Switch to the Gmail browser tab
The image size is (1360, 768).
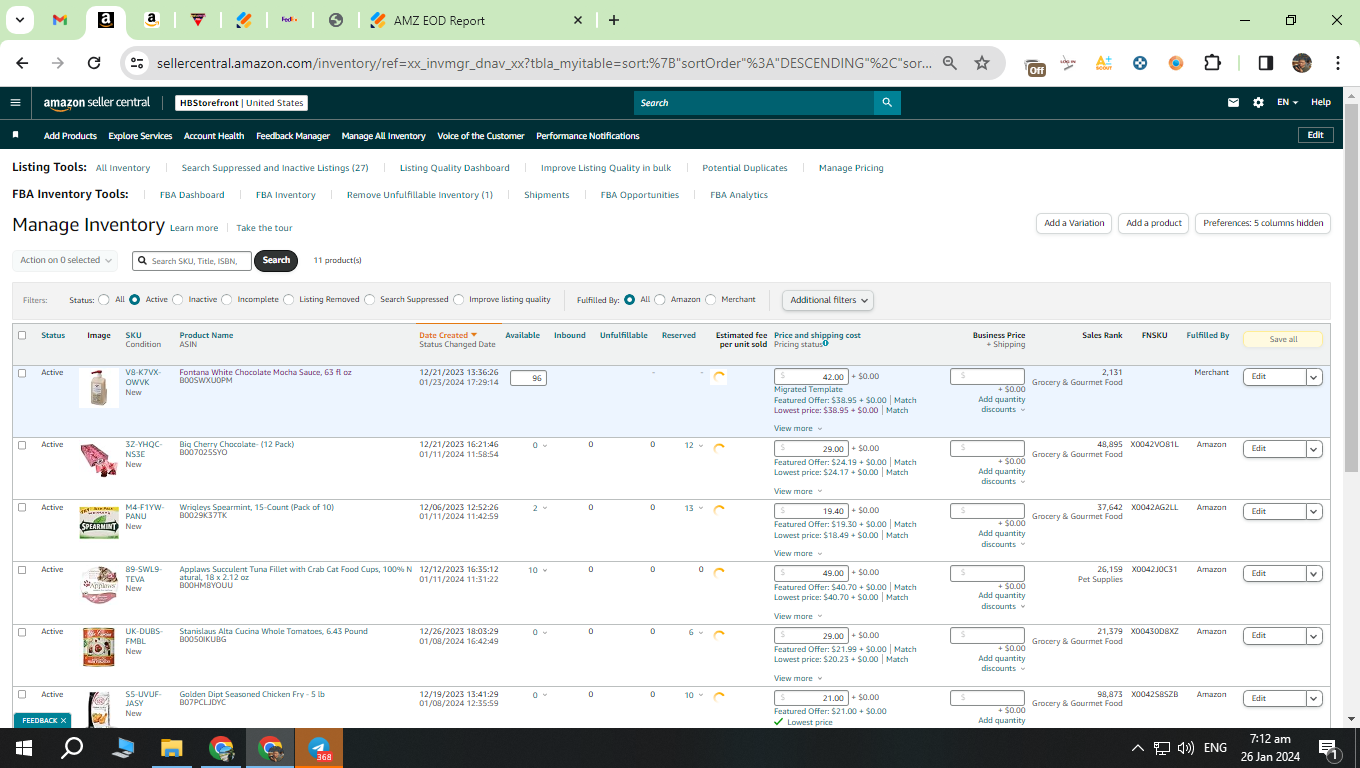coord(59,20)
